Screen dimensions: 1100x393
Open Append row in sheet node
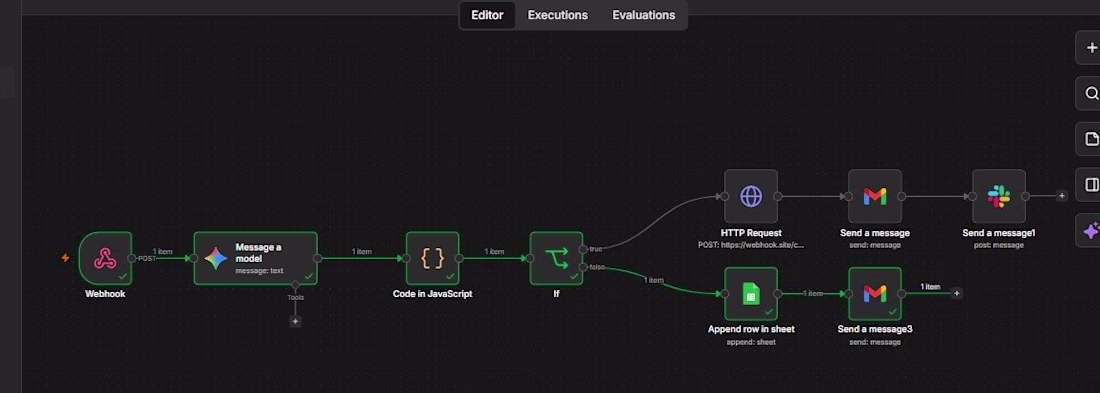751,293
